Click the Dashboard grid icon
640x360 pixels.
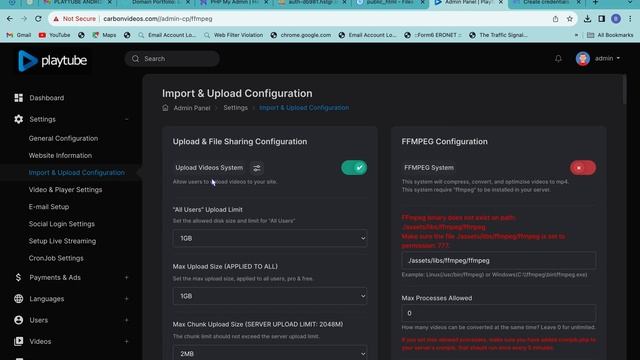[x=18, y=98]
